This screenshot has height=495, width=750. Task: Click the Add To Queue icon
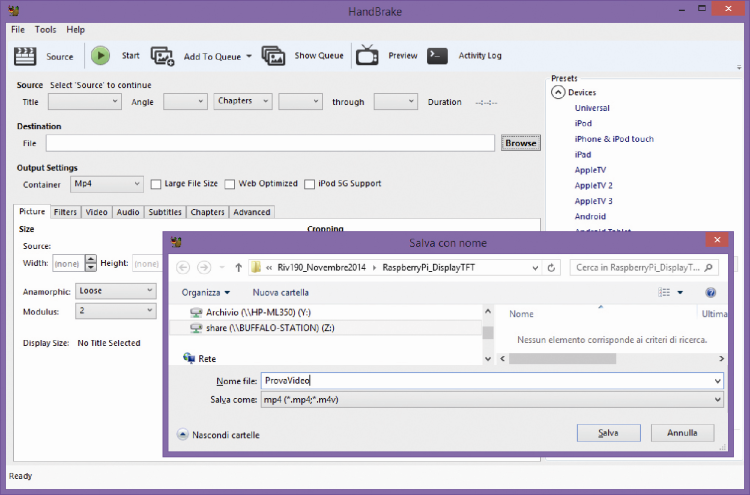pyautogui.click(x=163, y=56)
